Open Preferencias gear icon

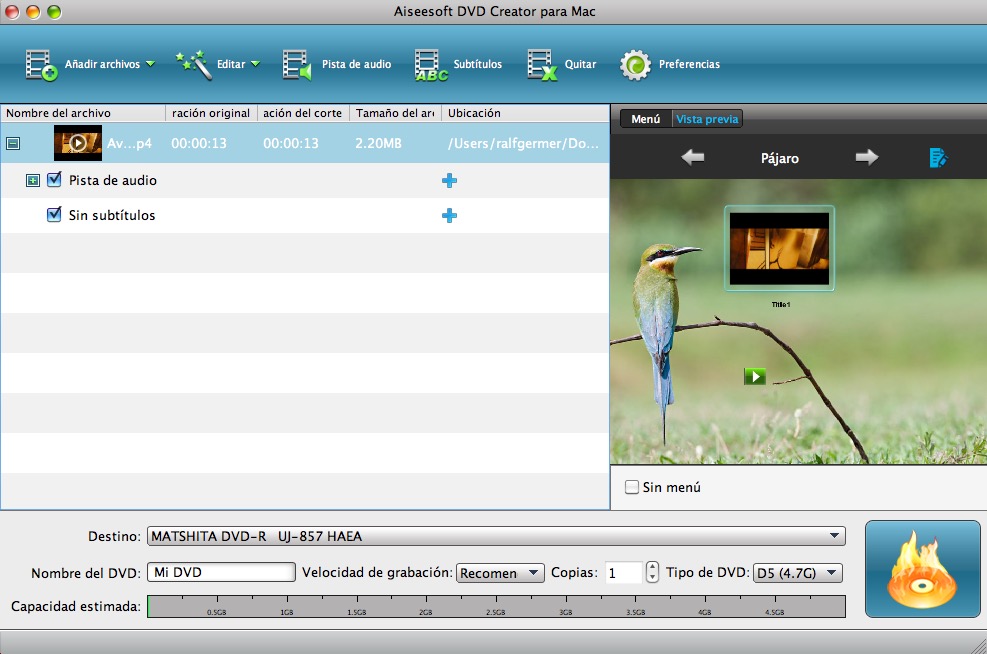click(x=635, y=65)
